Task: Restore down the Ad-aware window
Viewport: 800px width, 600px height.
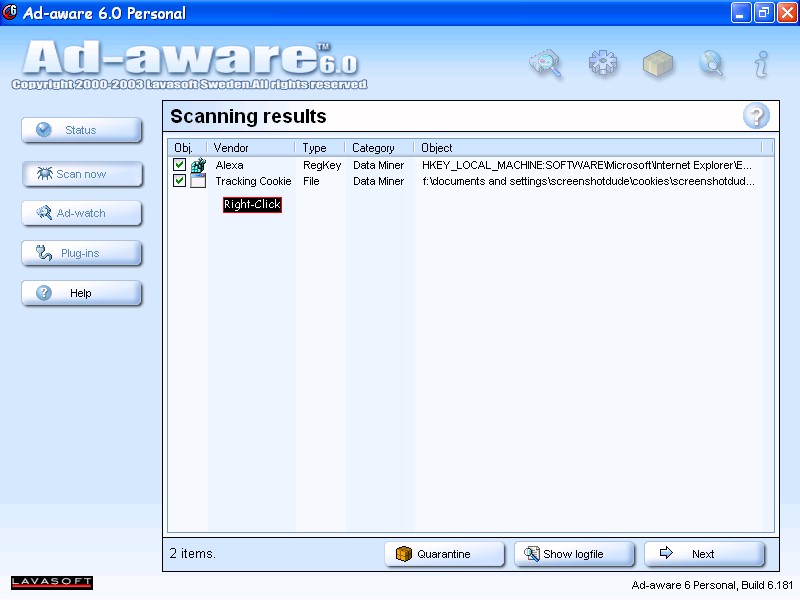Action: click(x=764, y=13)
